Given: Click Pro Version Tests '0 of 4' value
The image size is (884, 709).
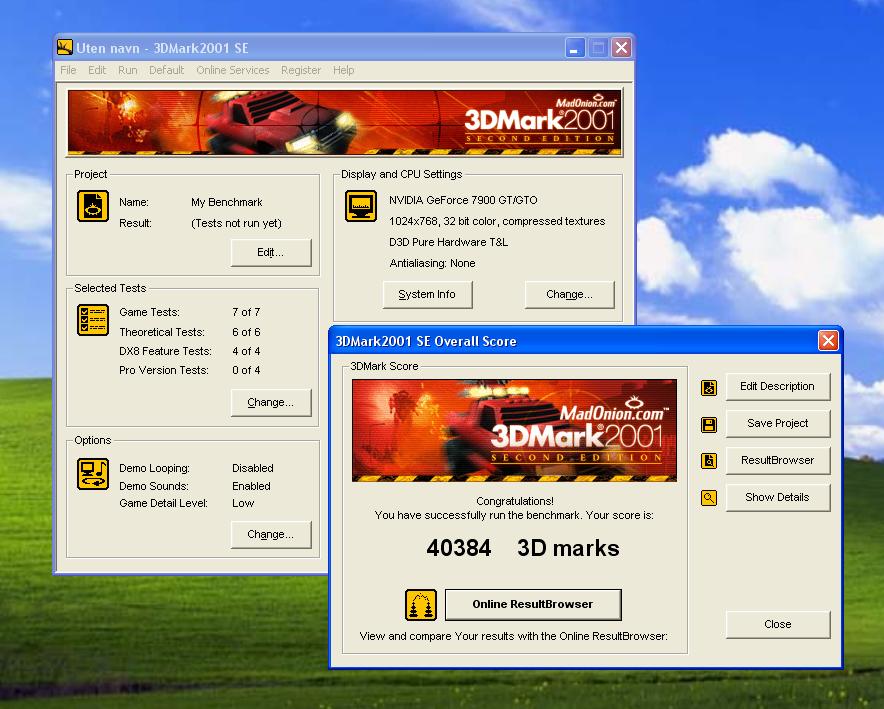Looking at the screenshot, I should (246, 370).
